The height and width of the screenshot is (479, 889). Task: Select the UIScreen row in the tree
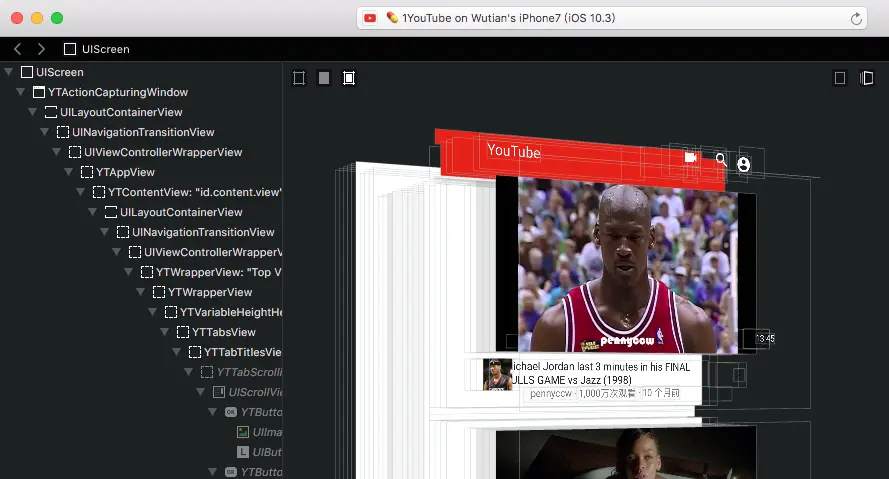click(141, 73)
